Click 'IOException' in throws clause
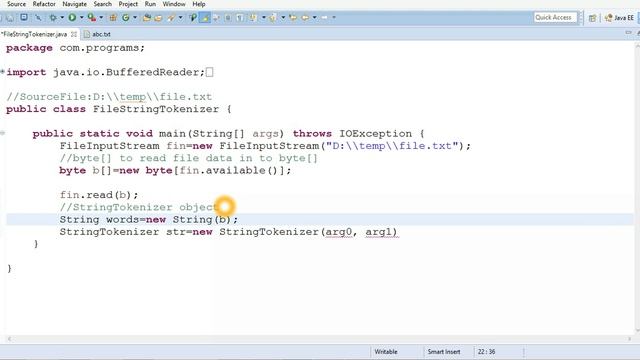The image size is (640, 360). click(376, 134)
